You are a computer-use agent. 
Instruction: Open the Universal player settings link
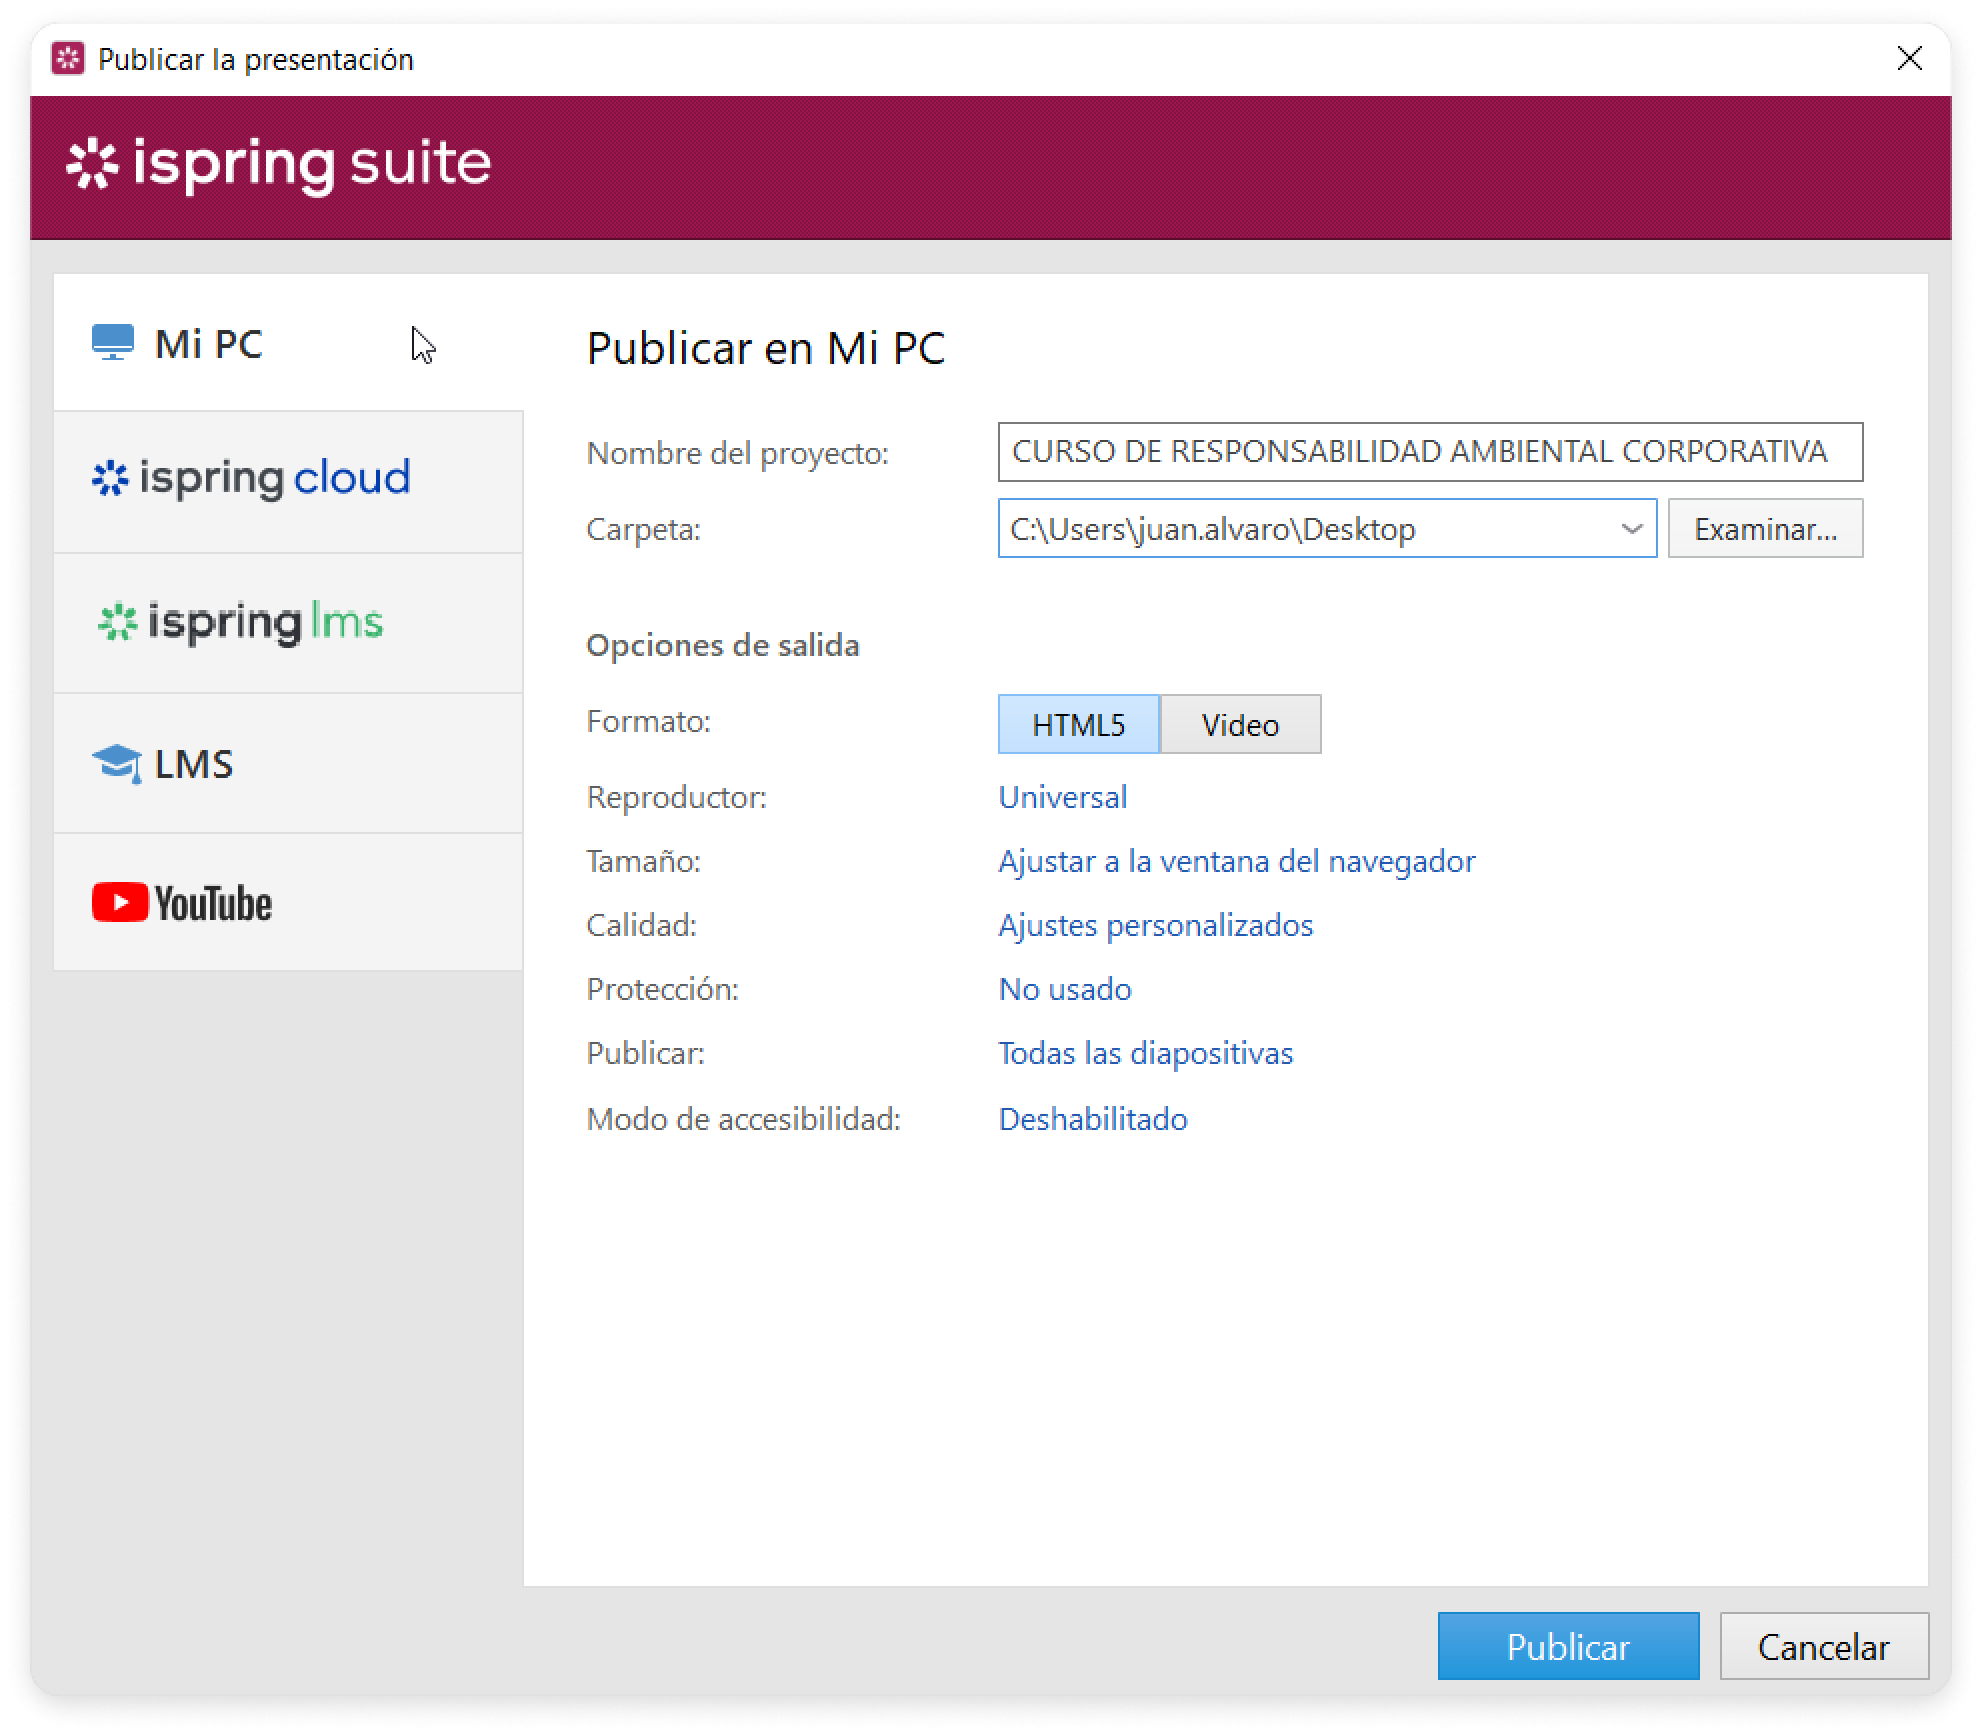(1062, 797)
